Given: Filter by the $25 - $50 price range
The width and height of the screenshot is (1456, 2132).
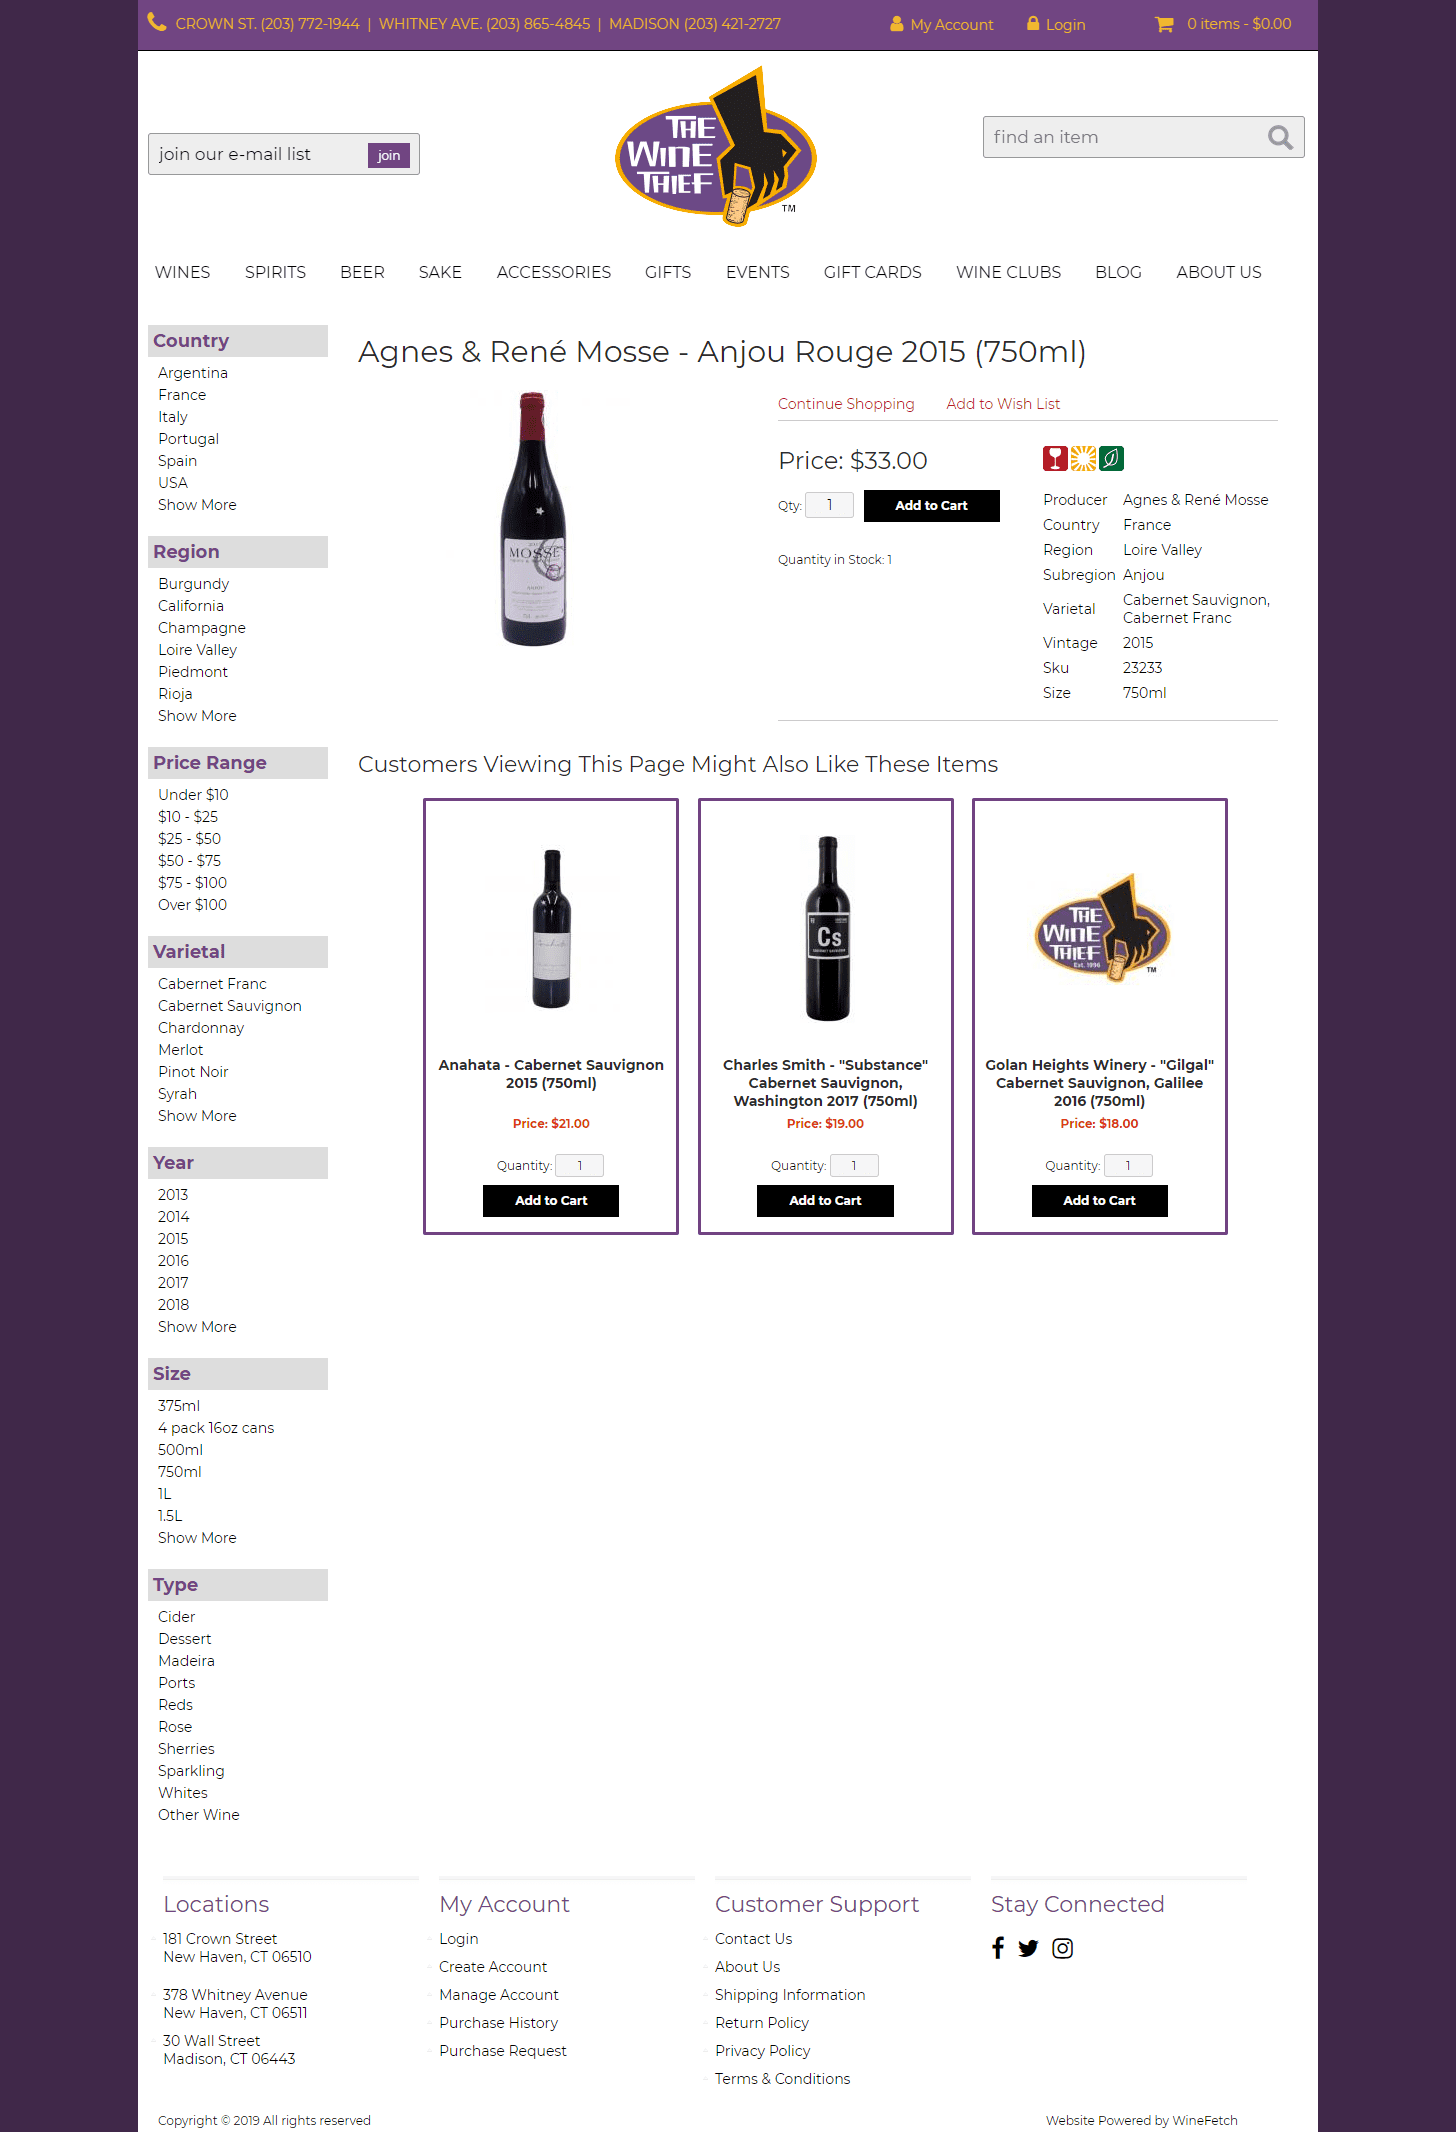Looking at the screenshot, I should (189, 839).
